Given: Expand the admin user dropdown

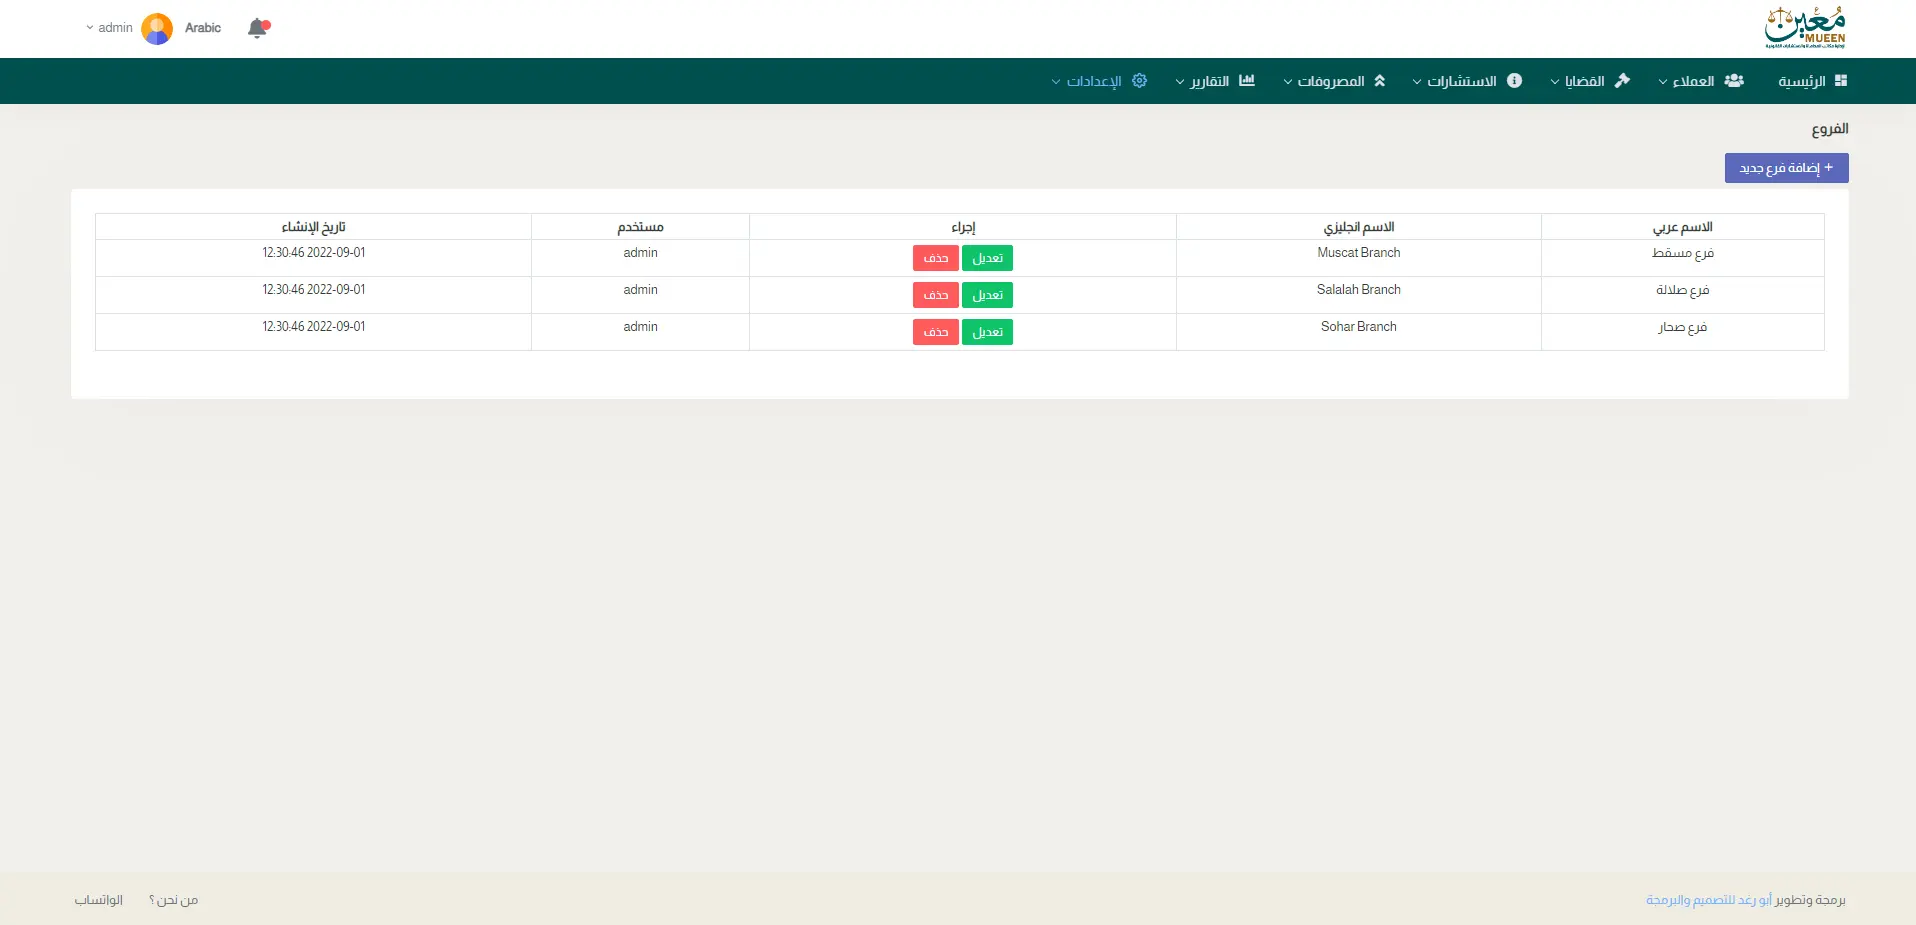Looking at the screenshot, I should pos(109,28).
